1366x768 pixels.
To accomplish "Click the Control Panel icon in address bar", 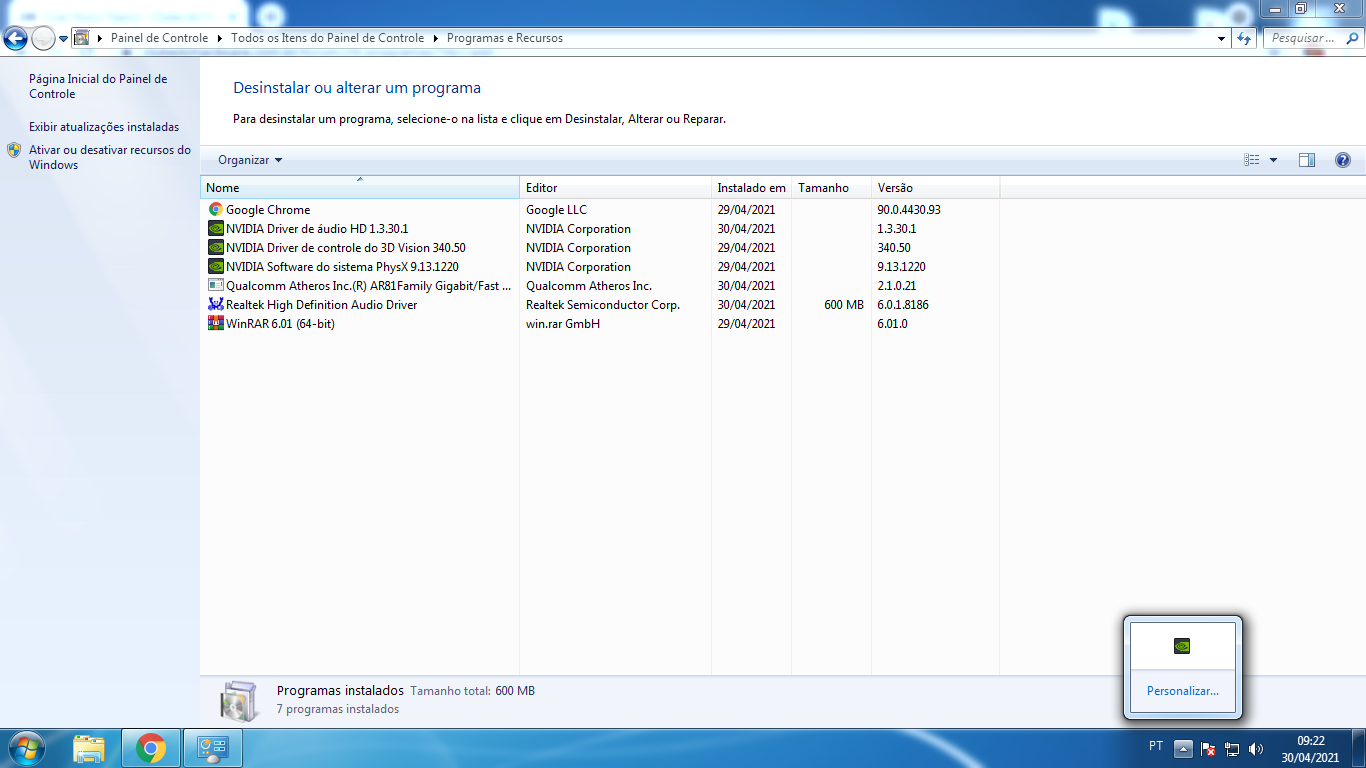I will [x=82, y=38].
